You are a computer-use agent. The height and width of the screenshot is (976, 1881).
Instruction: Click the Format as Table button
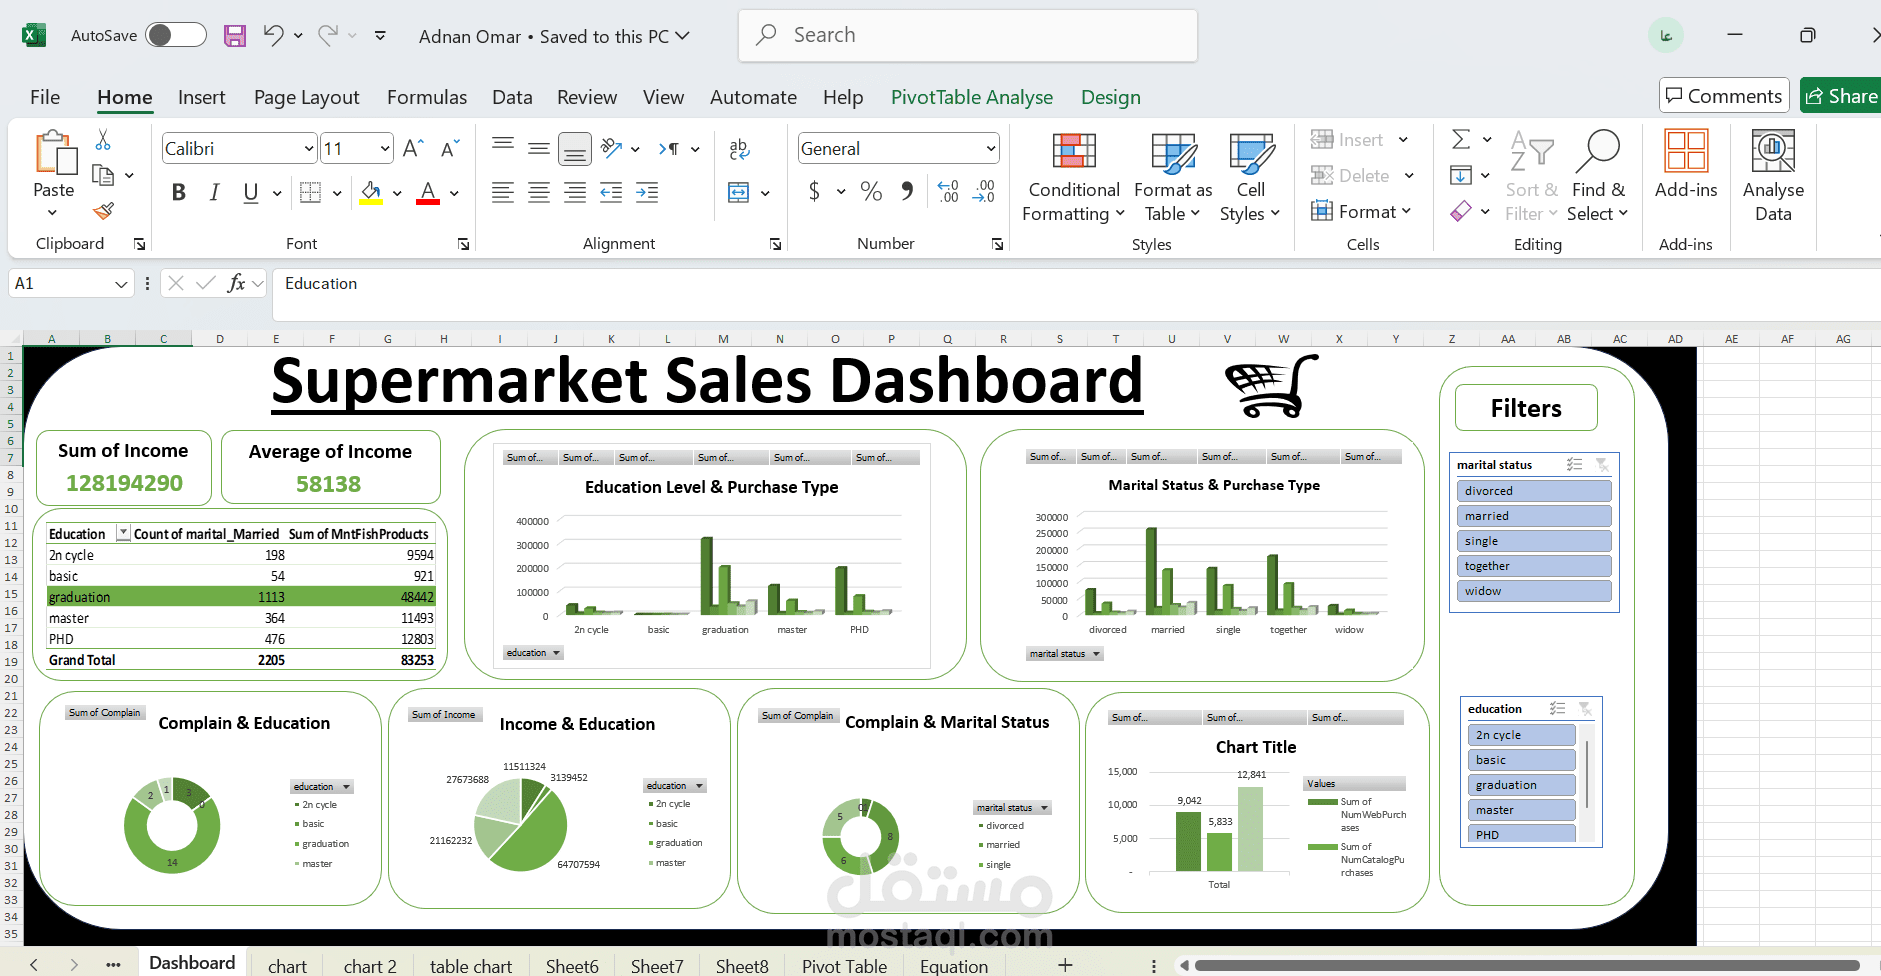[1173, 176]
